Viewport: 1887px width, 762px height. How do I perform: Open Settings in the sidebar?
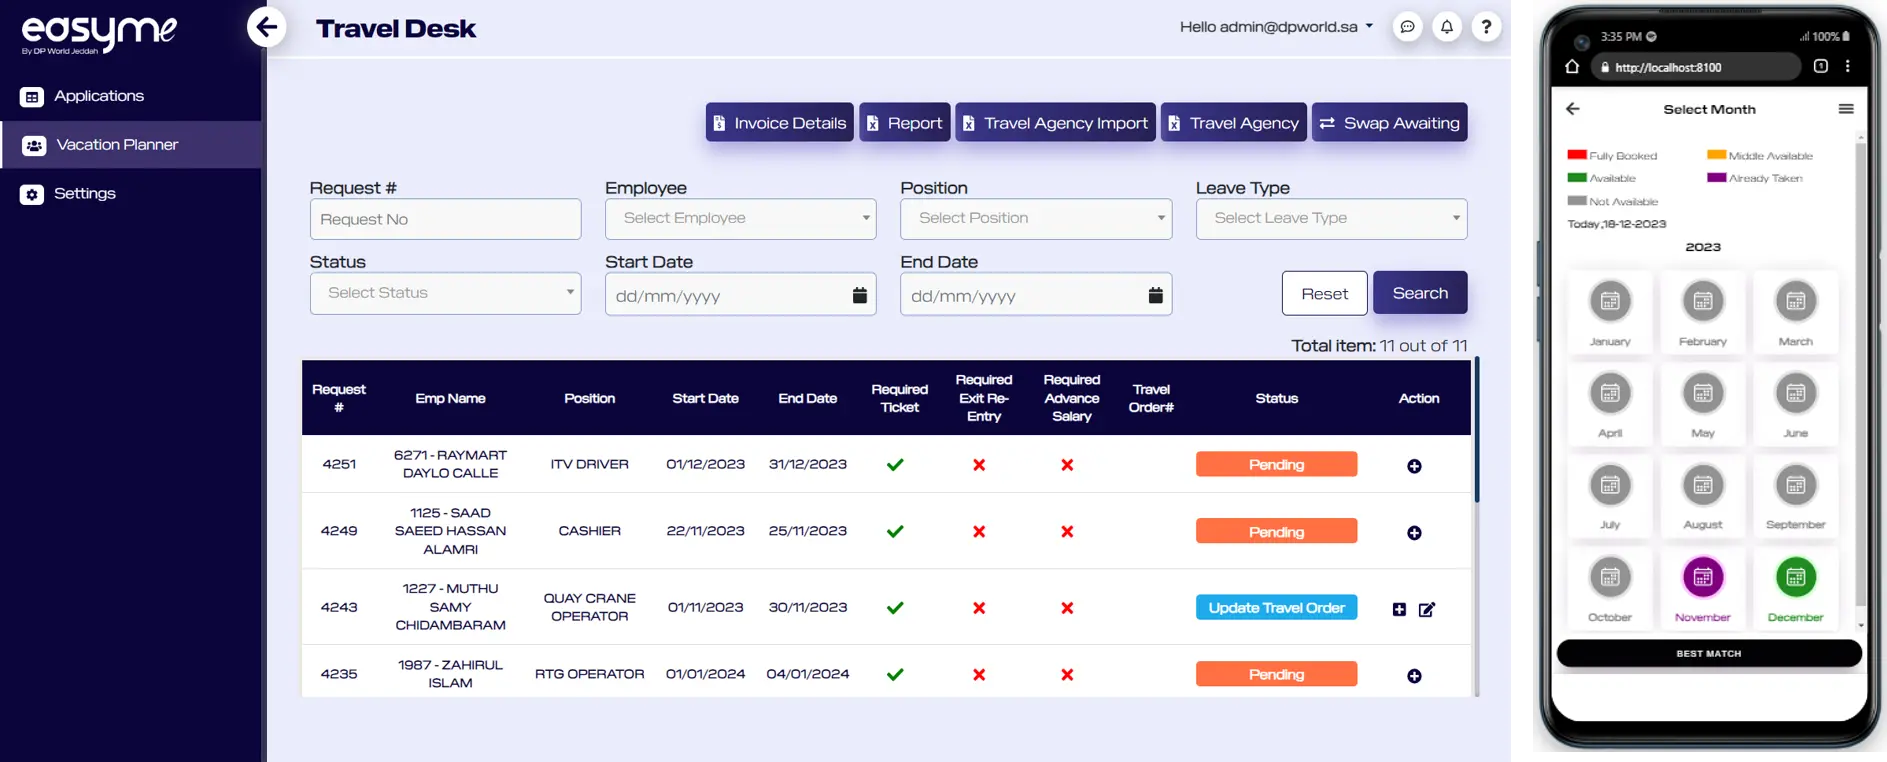pos(85,194)
